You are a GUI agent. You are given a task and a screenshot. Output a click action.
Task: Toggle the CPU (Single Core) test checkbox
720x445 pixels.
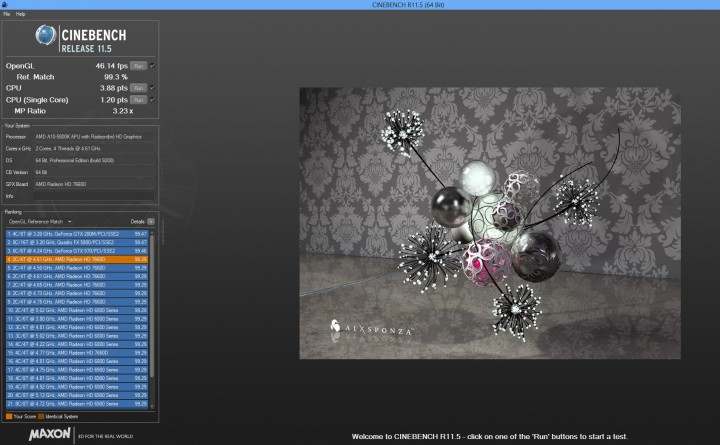point(152,99)
